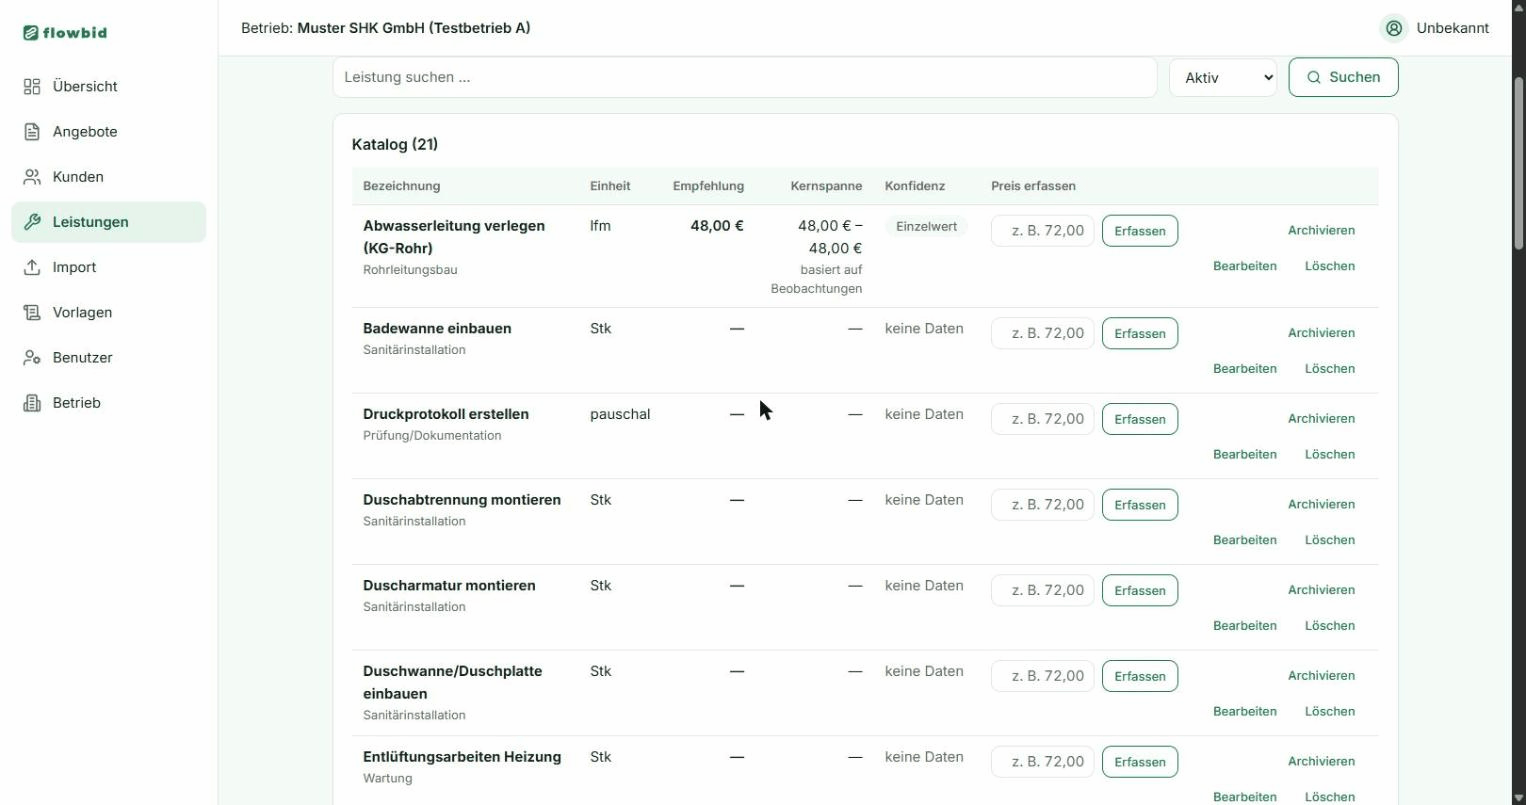Open the Übersicht dashboard icon
Screen dimensions: 1526x805
[32, 86]
